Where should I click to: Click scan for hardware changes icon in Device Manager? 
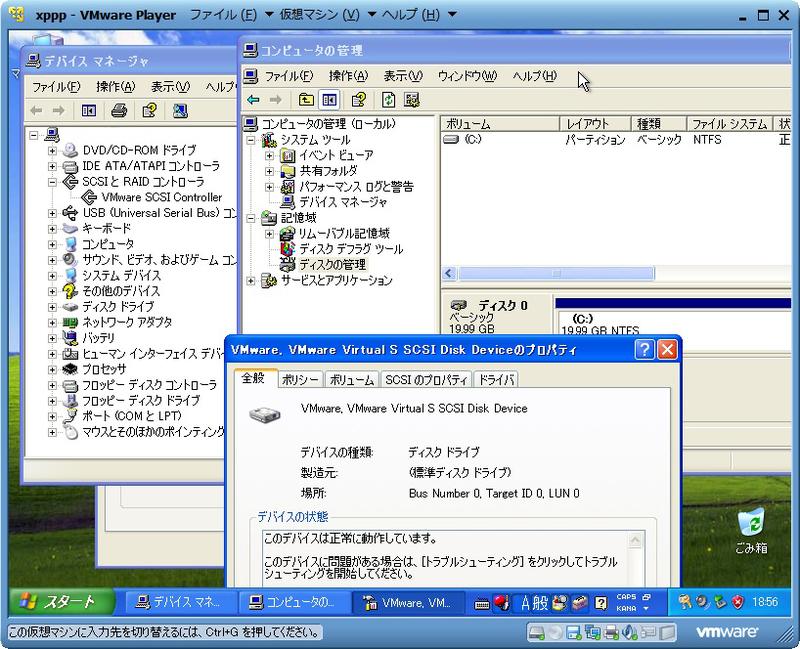coord(180,110)
